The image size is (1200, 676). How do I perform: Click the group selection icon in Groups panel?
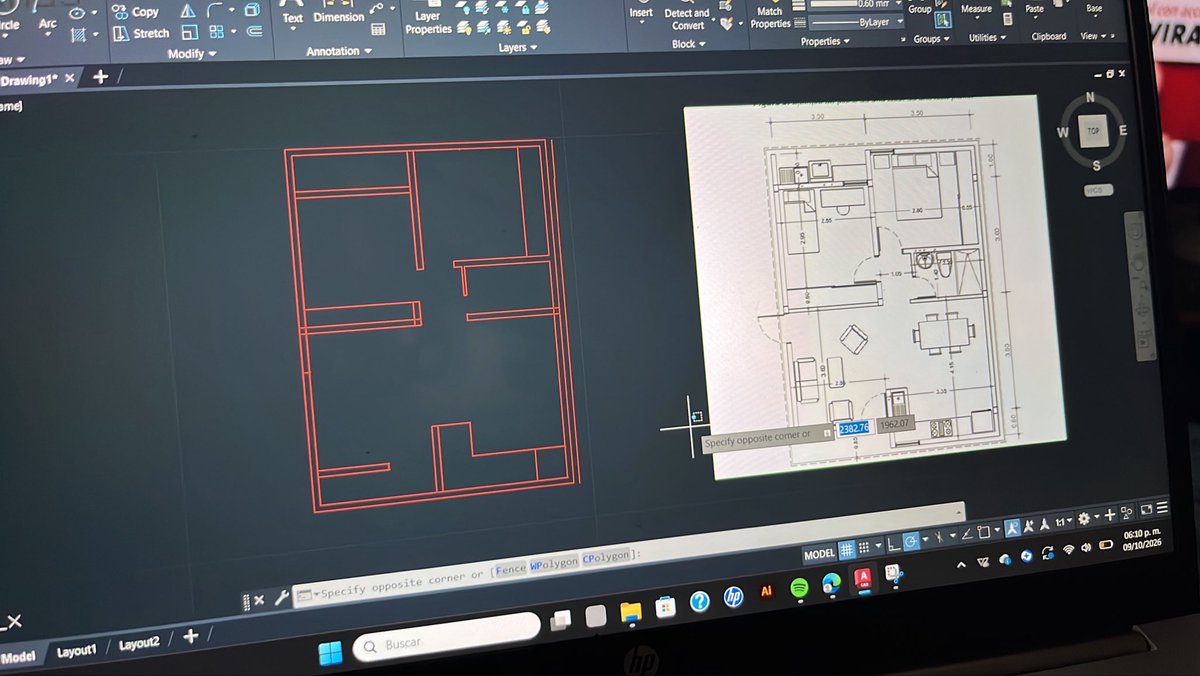coord(942,19)
